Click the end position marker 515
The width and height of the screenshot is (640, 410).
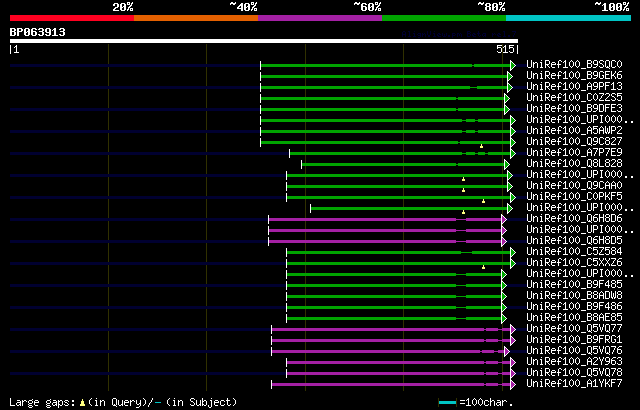(x=507, y=50)
